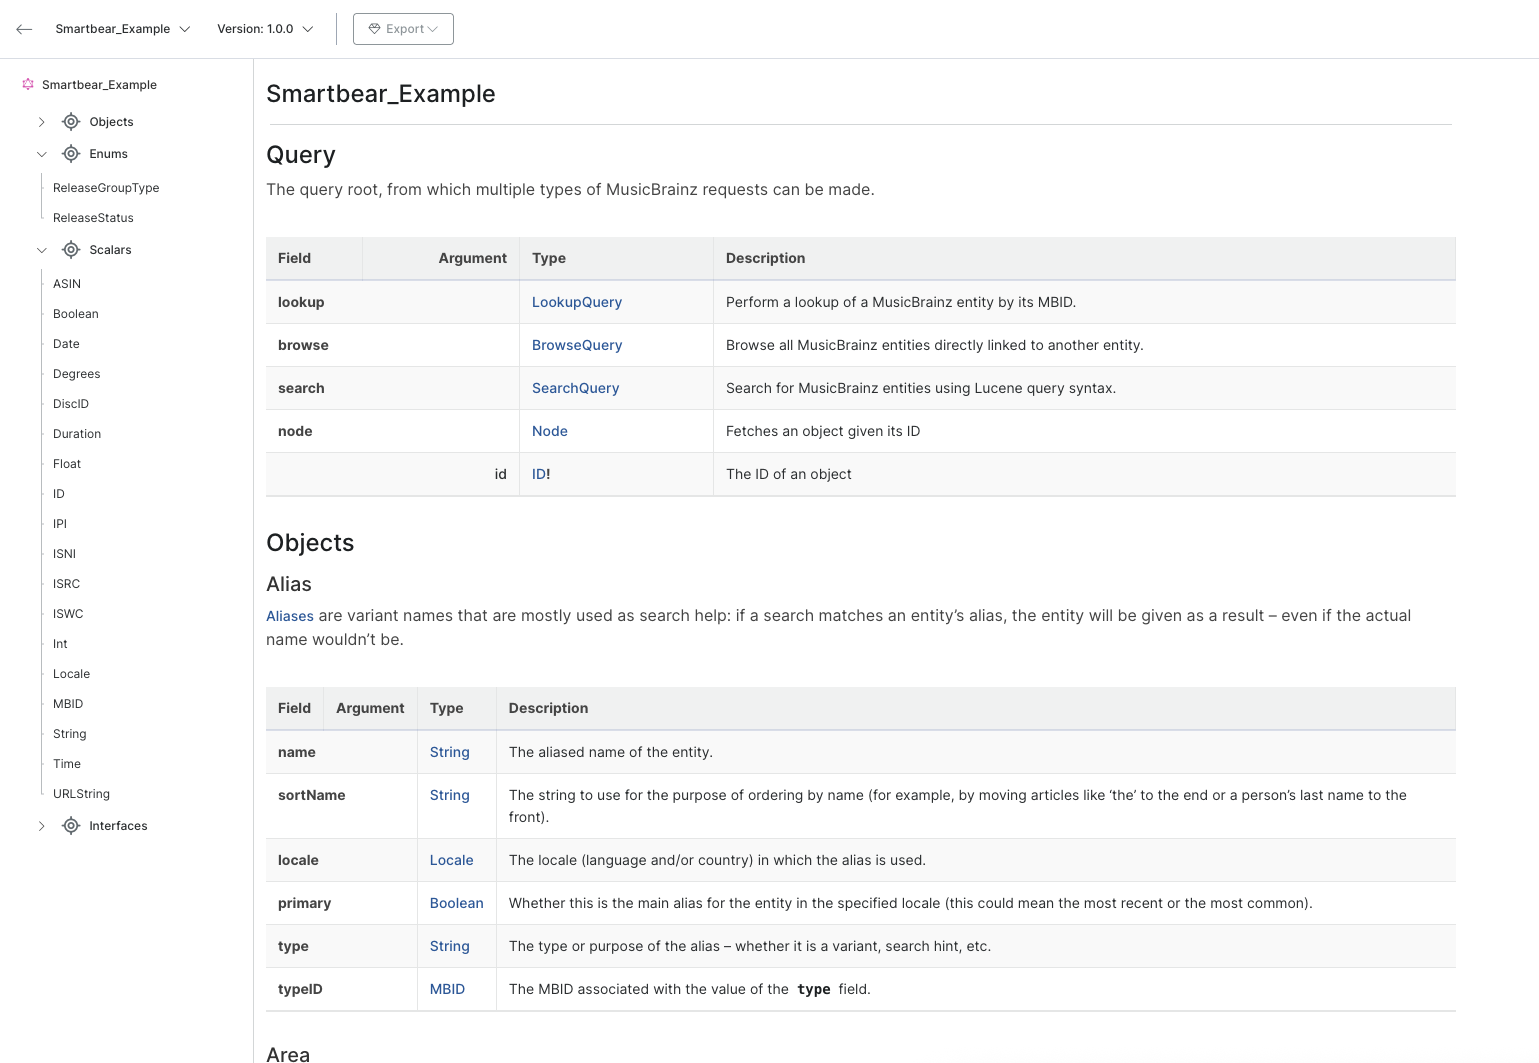Select the Duration scalar in the sidebar

pos(76,433)
